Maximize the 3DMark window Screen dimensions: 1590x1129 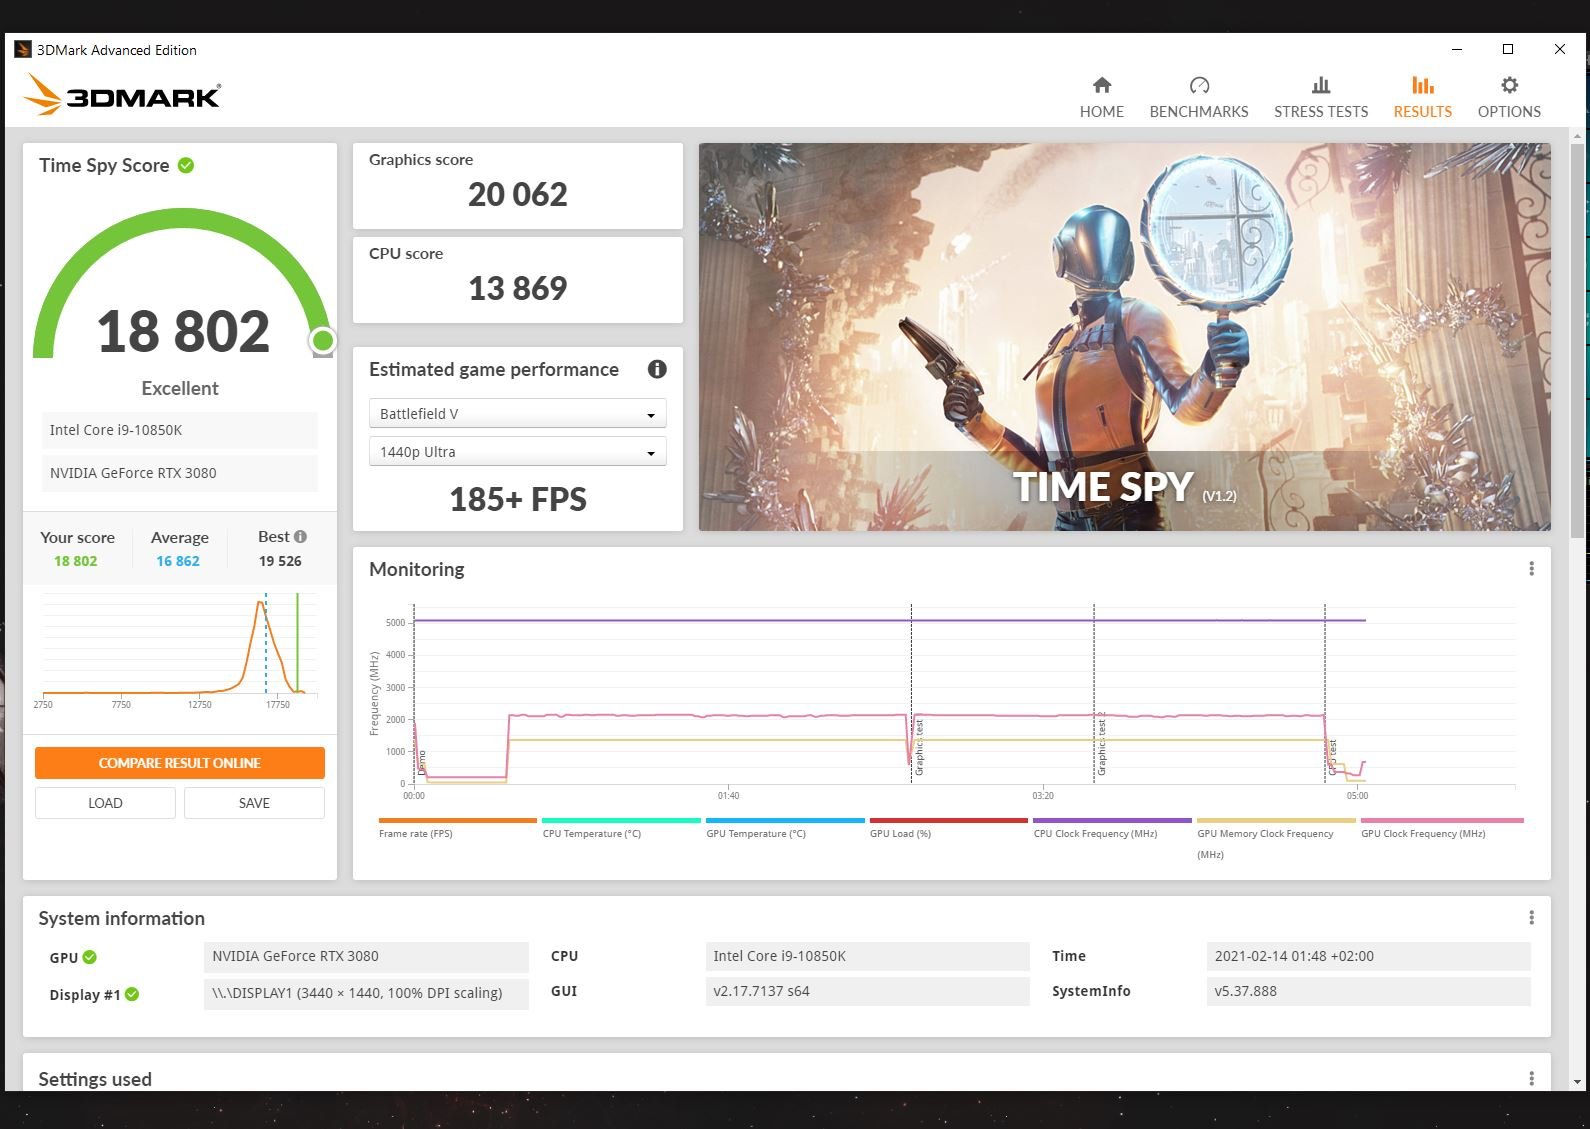(x=1508, y=49)
